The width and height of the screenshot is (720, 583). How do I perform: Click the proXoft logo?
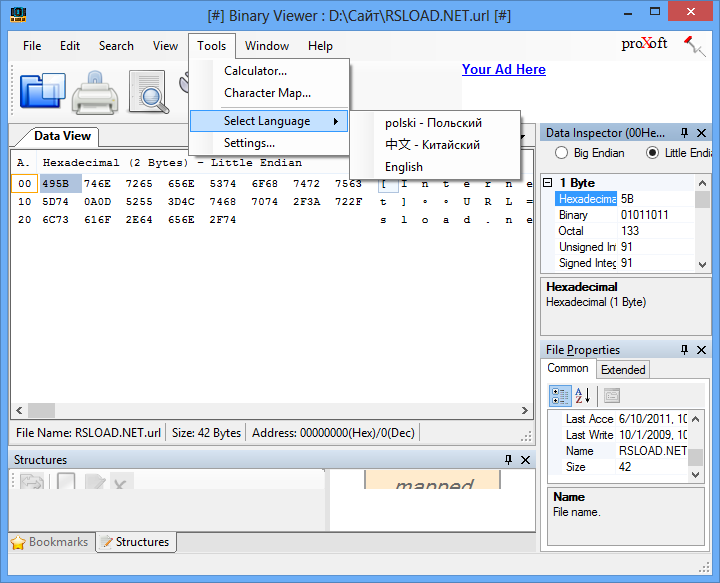click(x=644, y=44)
